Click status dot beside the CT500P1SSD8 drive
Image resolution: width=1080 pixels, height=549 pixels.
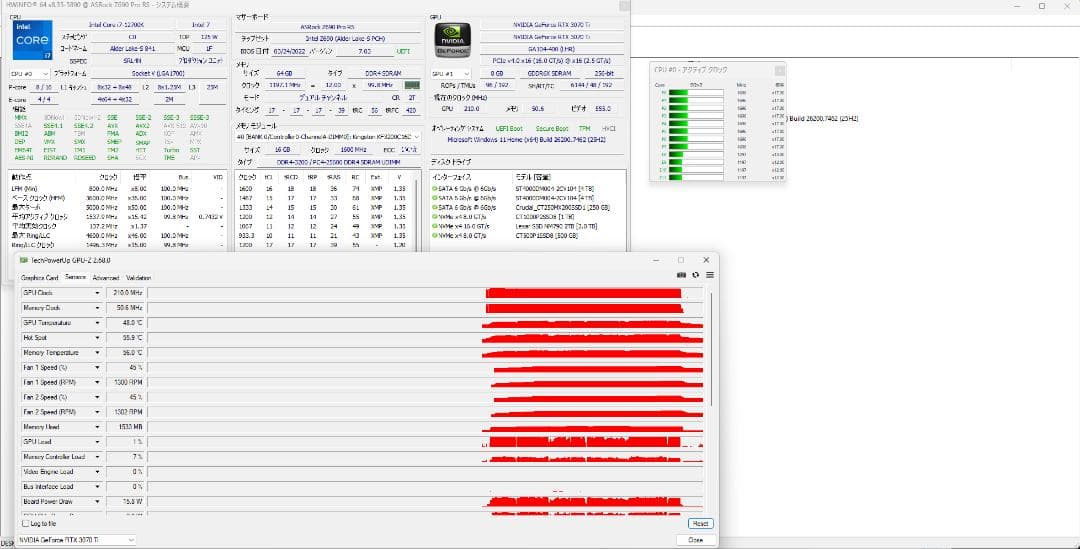point(435,236)
